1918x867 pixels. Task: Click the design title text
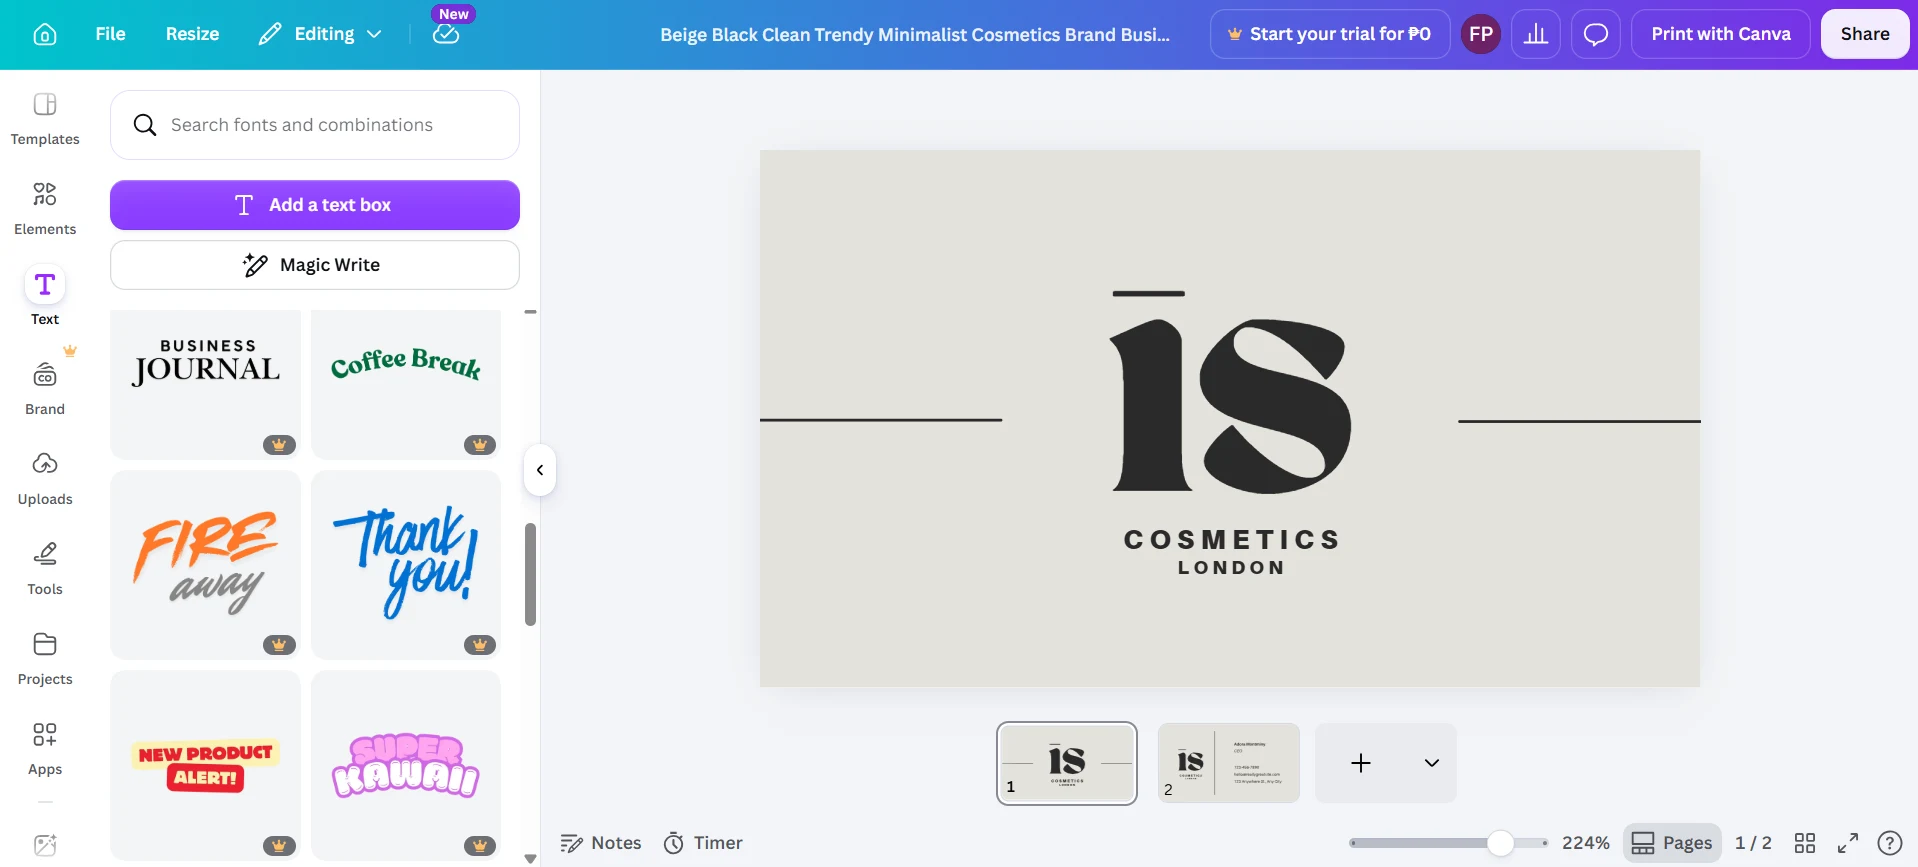click(x=914, y=35)
